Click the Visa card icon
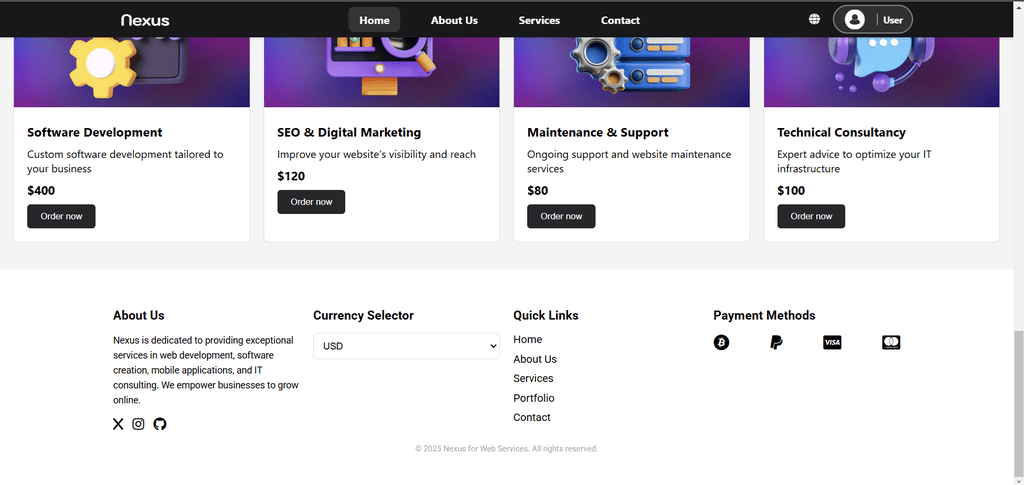 coord(832,343)
